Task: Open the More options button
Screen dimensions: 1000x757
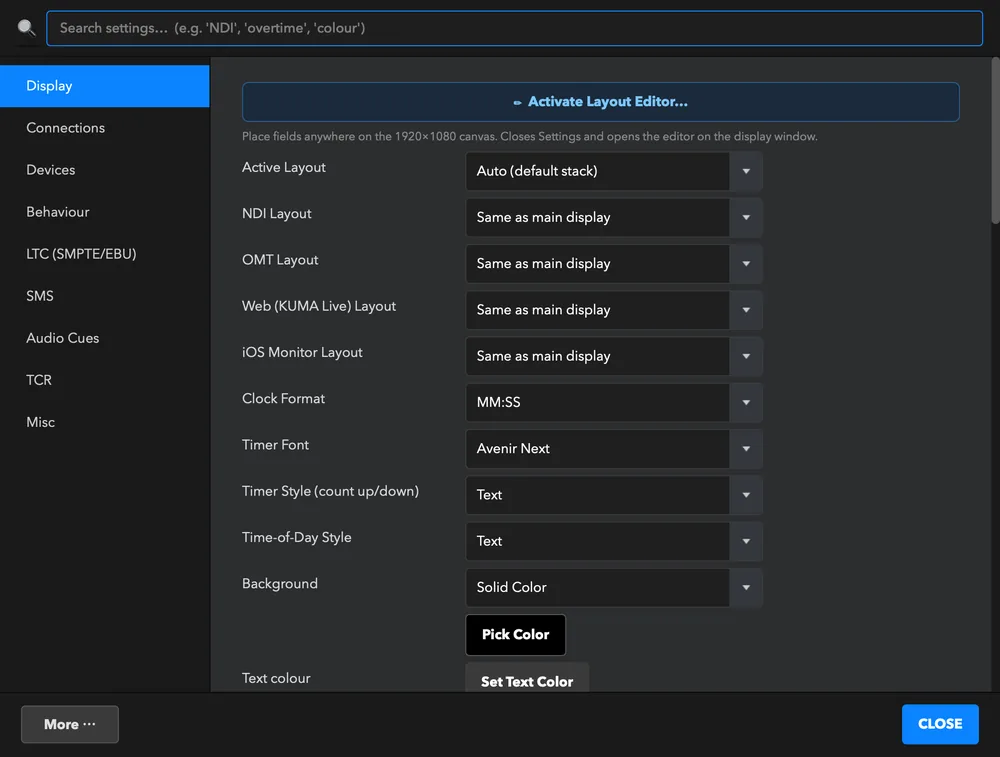Action: [x=70, y=724]
